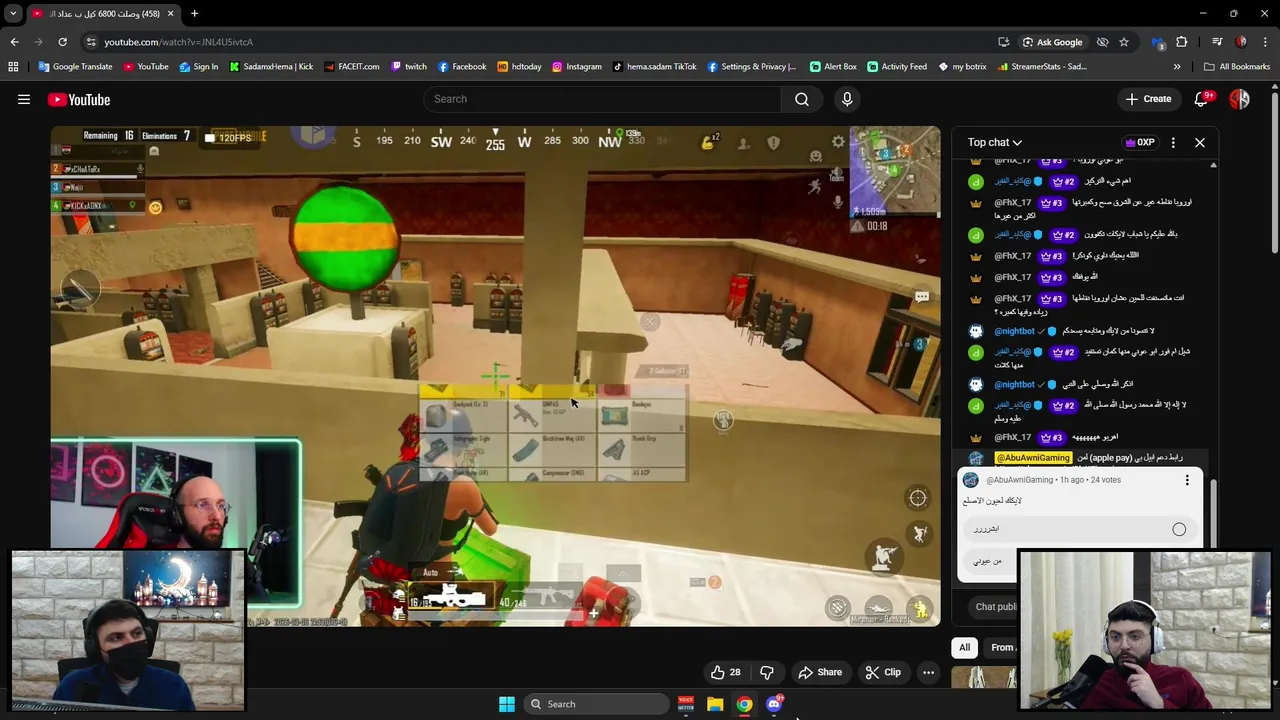Click the browser Back arrow
Image resolution: width=1280 pixels, height=720 pixels.
(x=14, y=42)
